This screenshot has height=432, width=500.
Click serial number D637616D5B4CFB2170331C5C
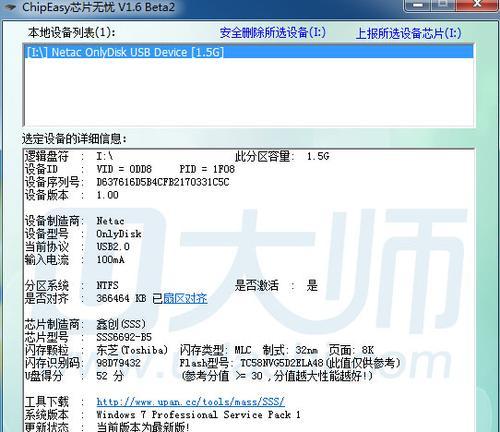point(163,182)
